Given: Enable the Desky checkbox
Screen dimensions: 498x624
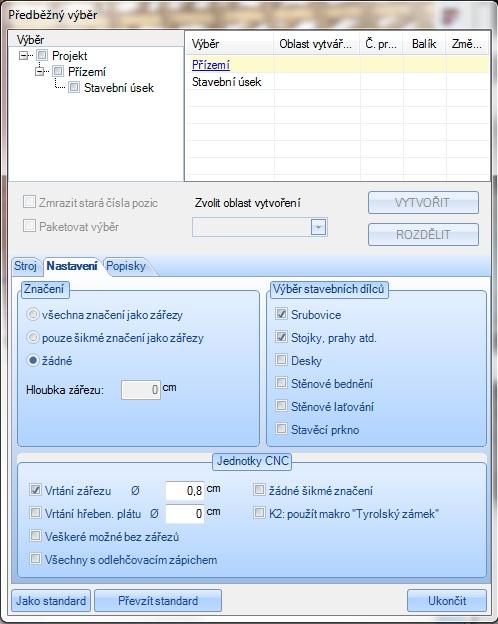Looking at the screenshot, I should pyautogui.click(x=281, y=360).
